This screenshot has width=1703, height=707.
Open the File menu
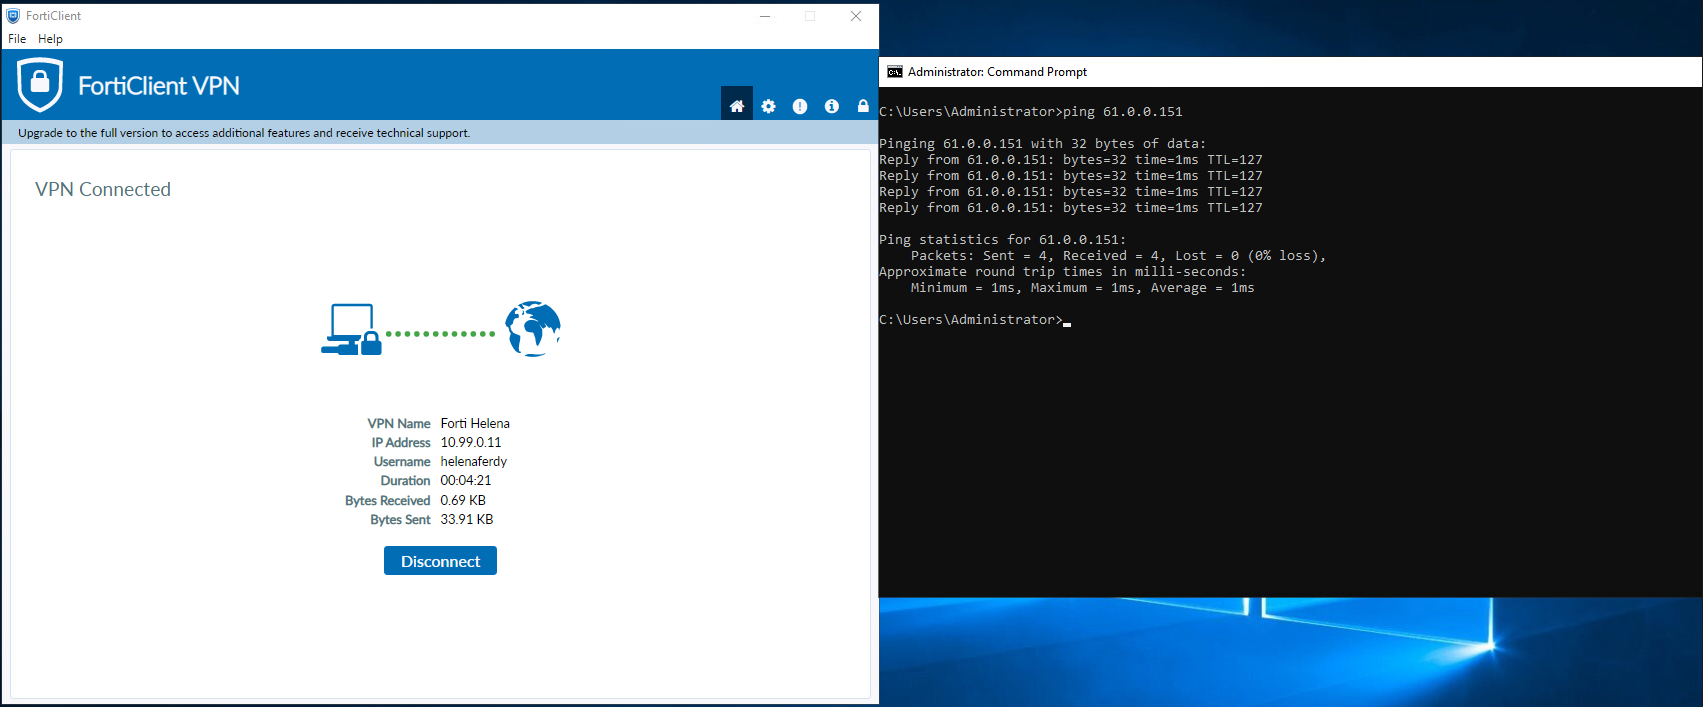pos(17,39)
